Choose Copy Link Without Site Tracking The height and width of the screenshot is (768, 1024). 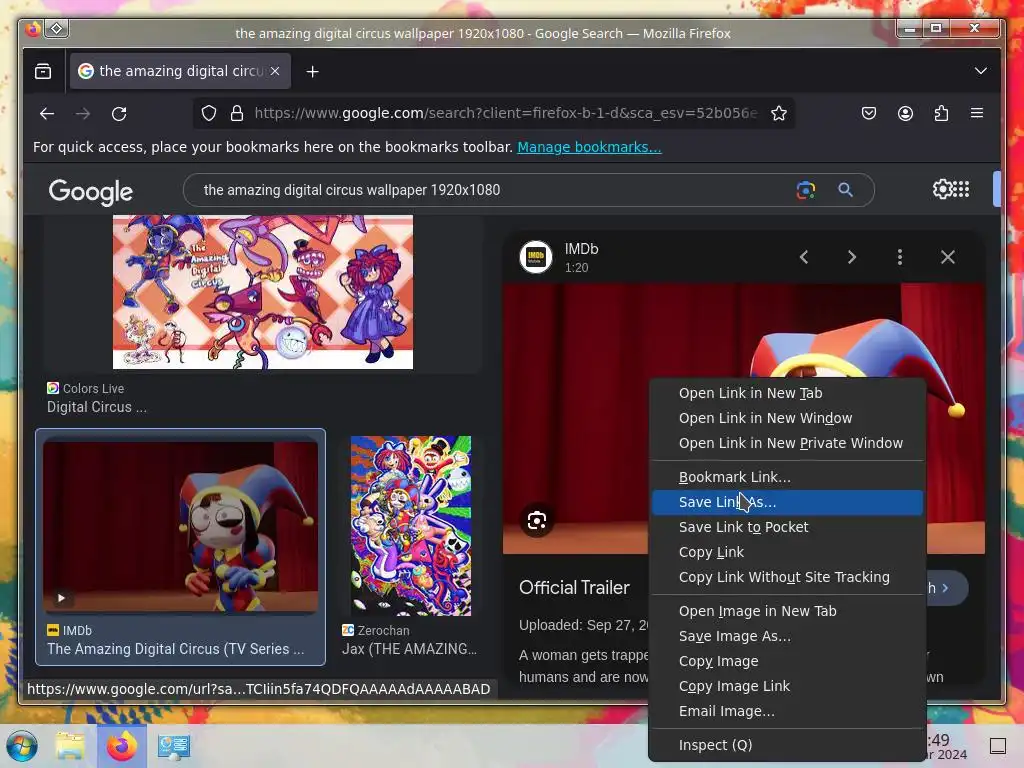click(788, 577)
